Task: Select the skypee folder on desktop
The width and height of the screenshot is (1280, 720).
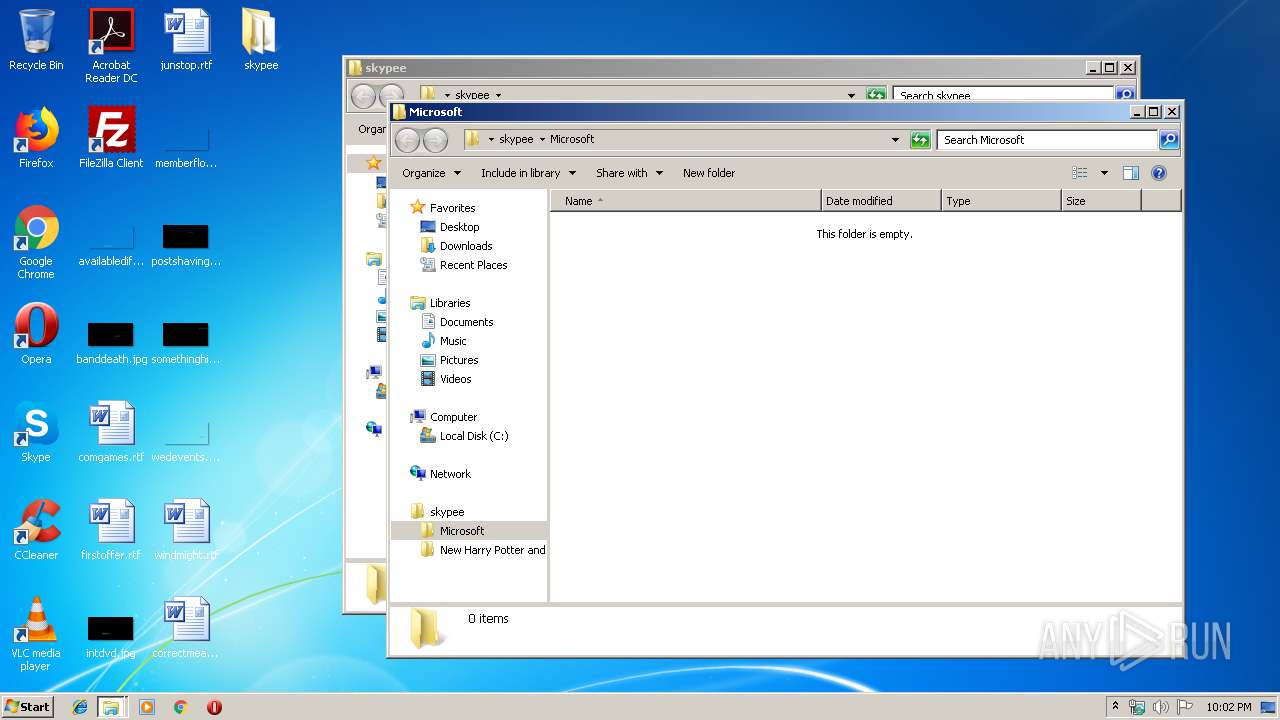Action: coord(261,40)
